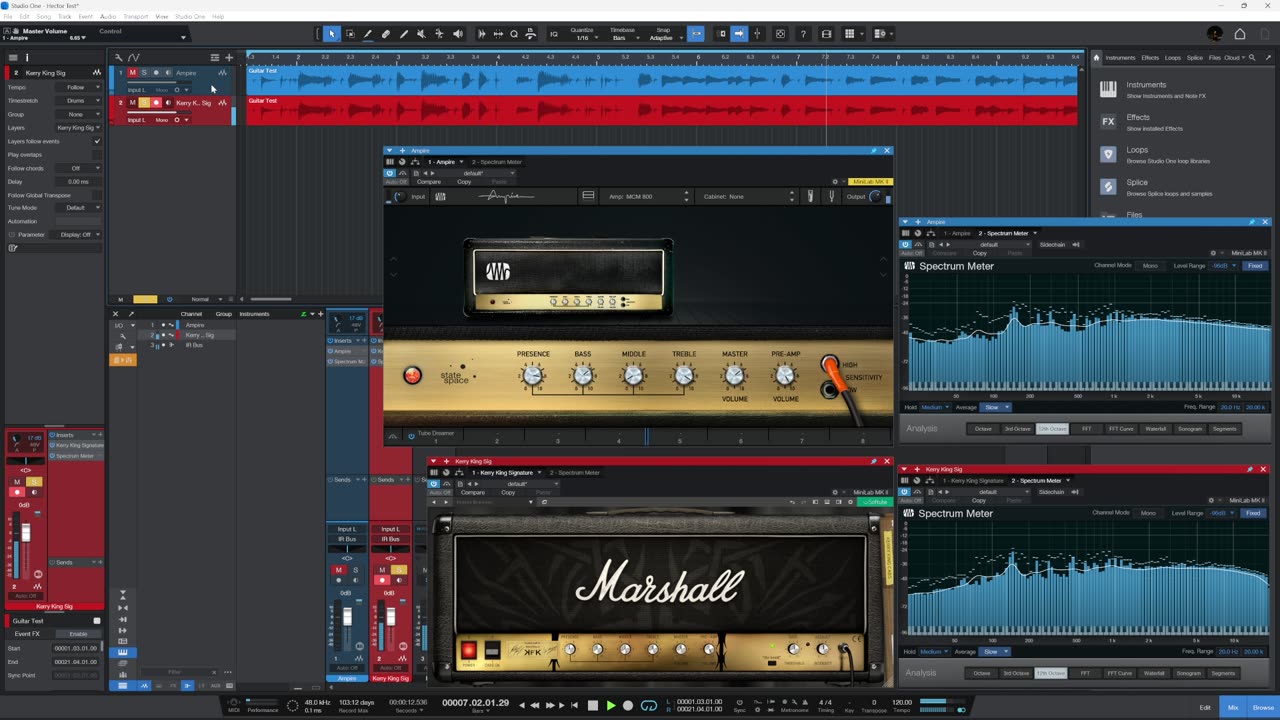The width and height of the screenshot is (1280, 720).
Task: Open the Edit view button
Action: pyautogui.click(x=1205, y=707)
